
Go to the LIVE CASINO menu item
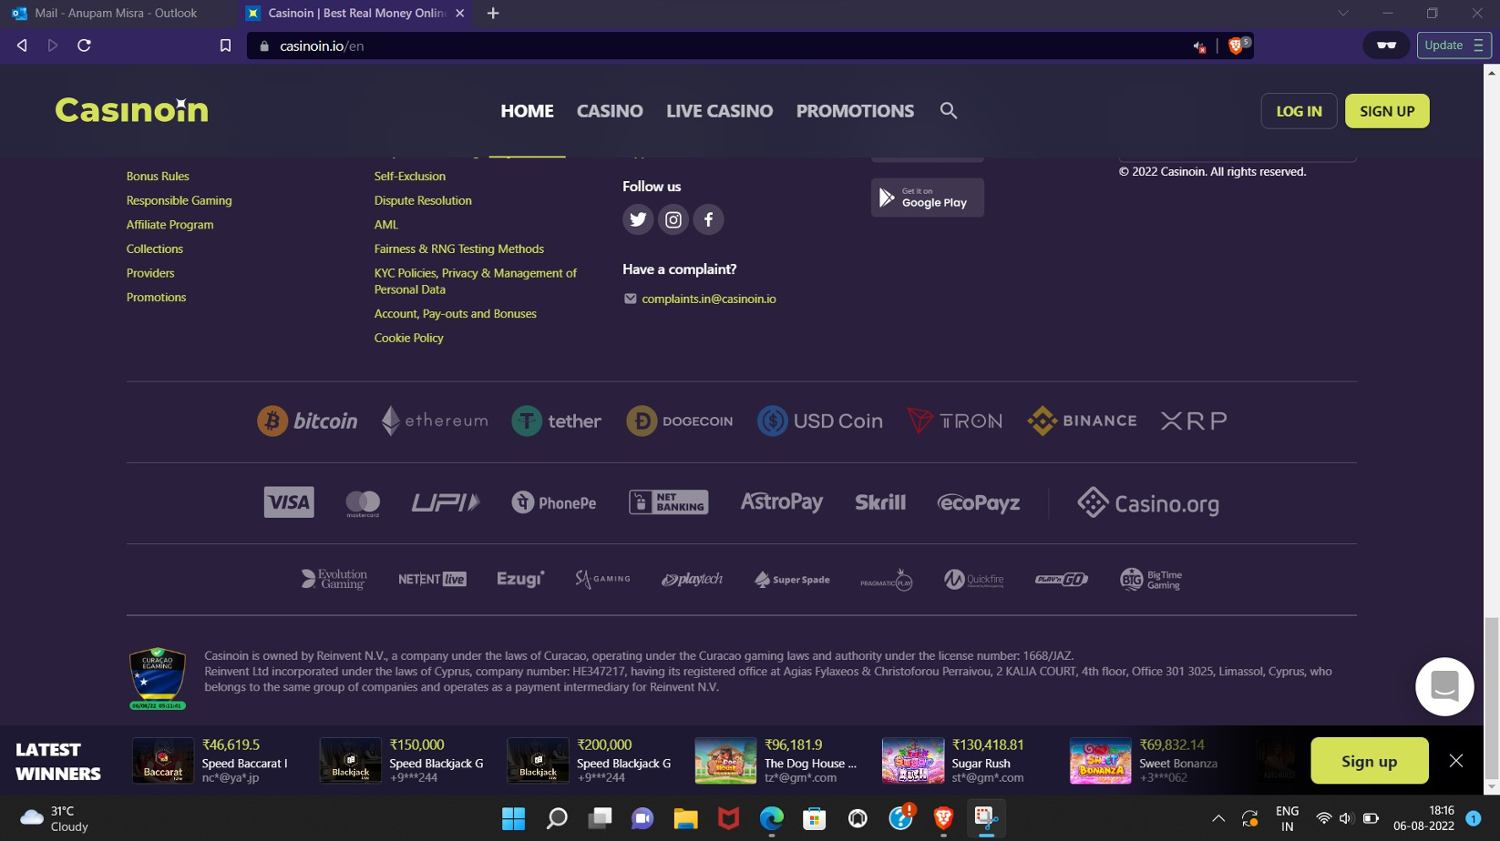(x=719, y=111)
